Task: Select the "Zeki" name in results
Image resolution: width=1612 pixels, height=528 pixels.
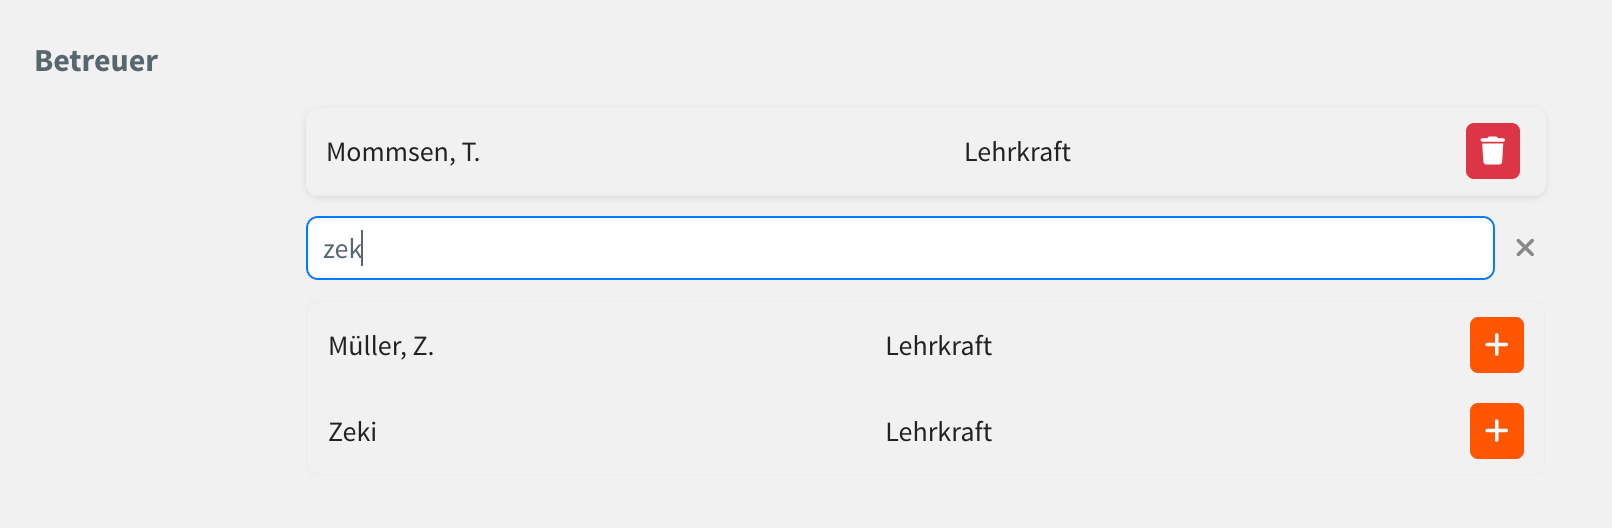Action: tap(352, 432)
